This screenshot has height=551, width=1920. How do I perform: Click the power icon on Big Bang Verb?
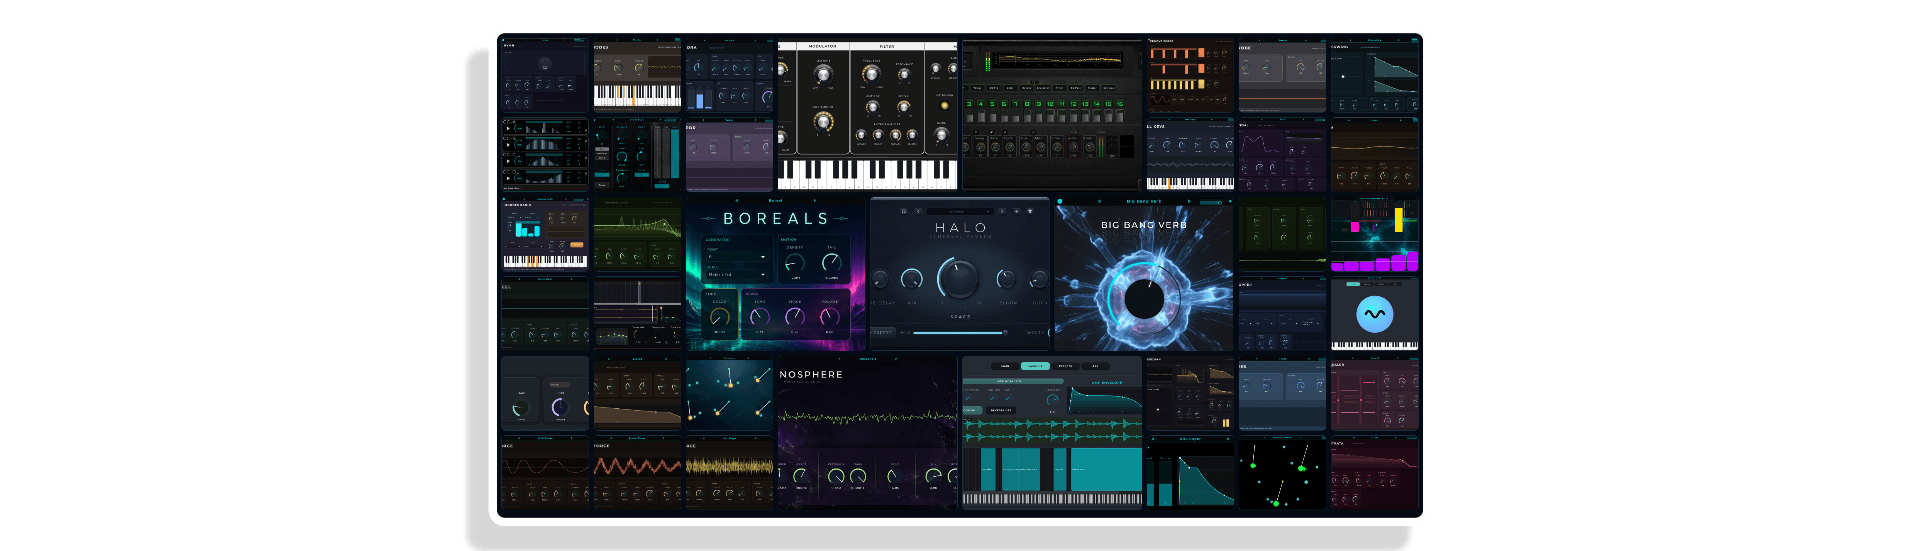pos(1060,201)
